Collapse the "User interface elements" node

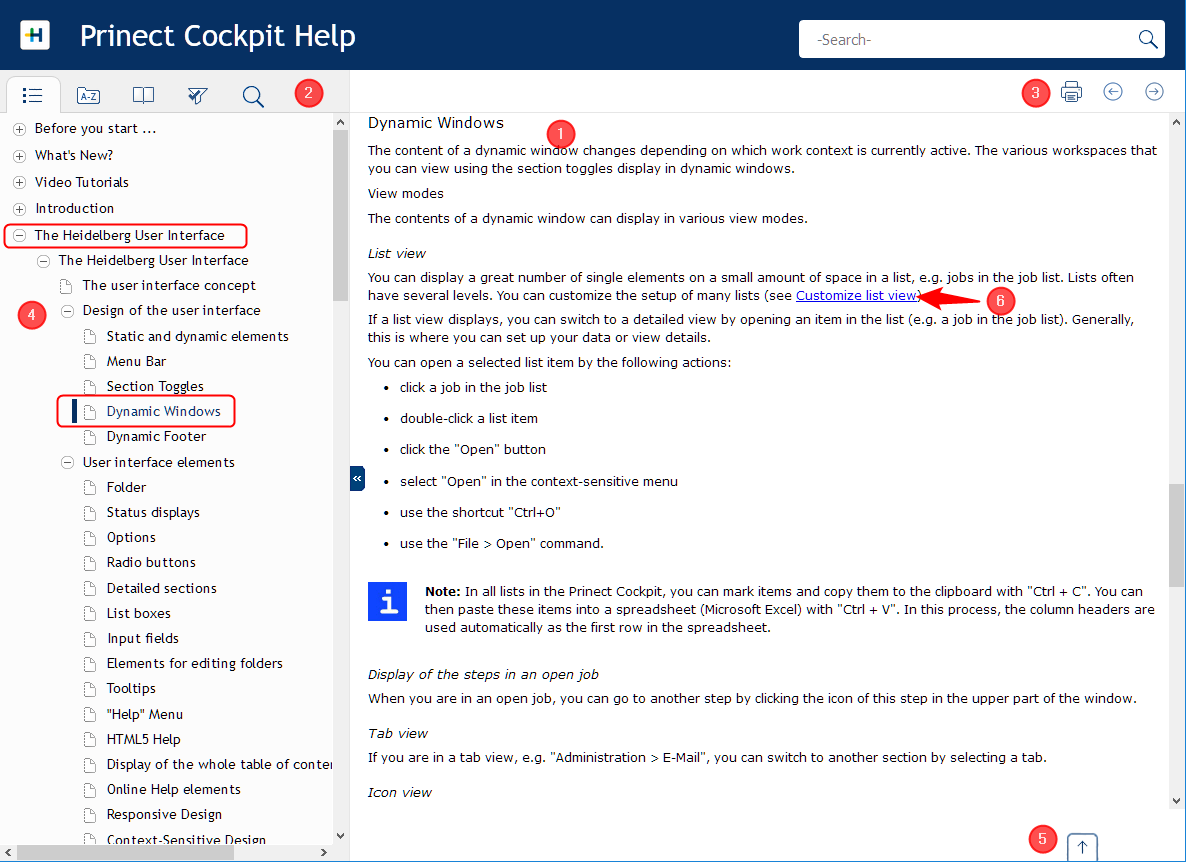click(x=68, y=463)
